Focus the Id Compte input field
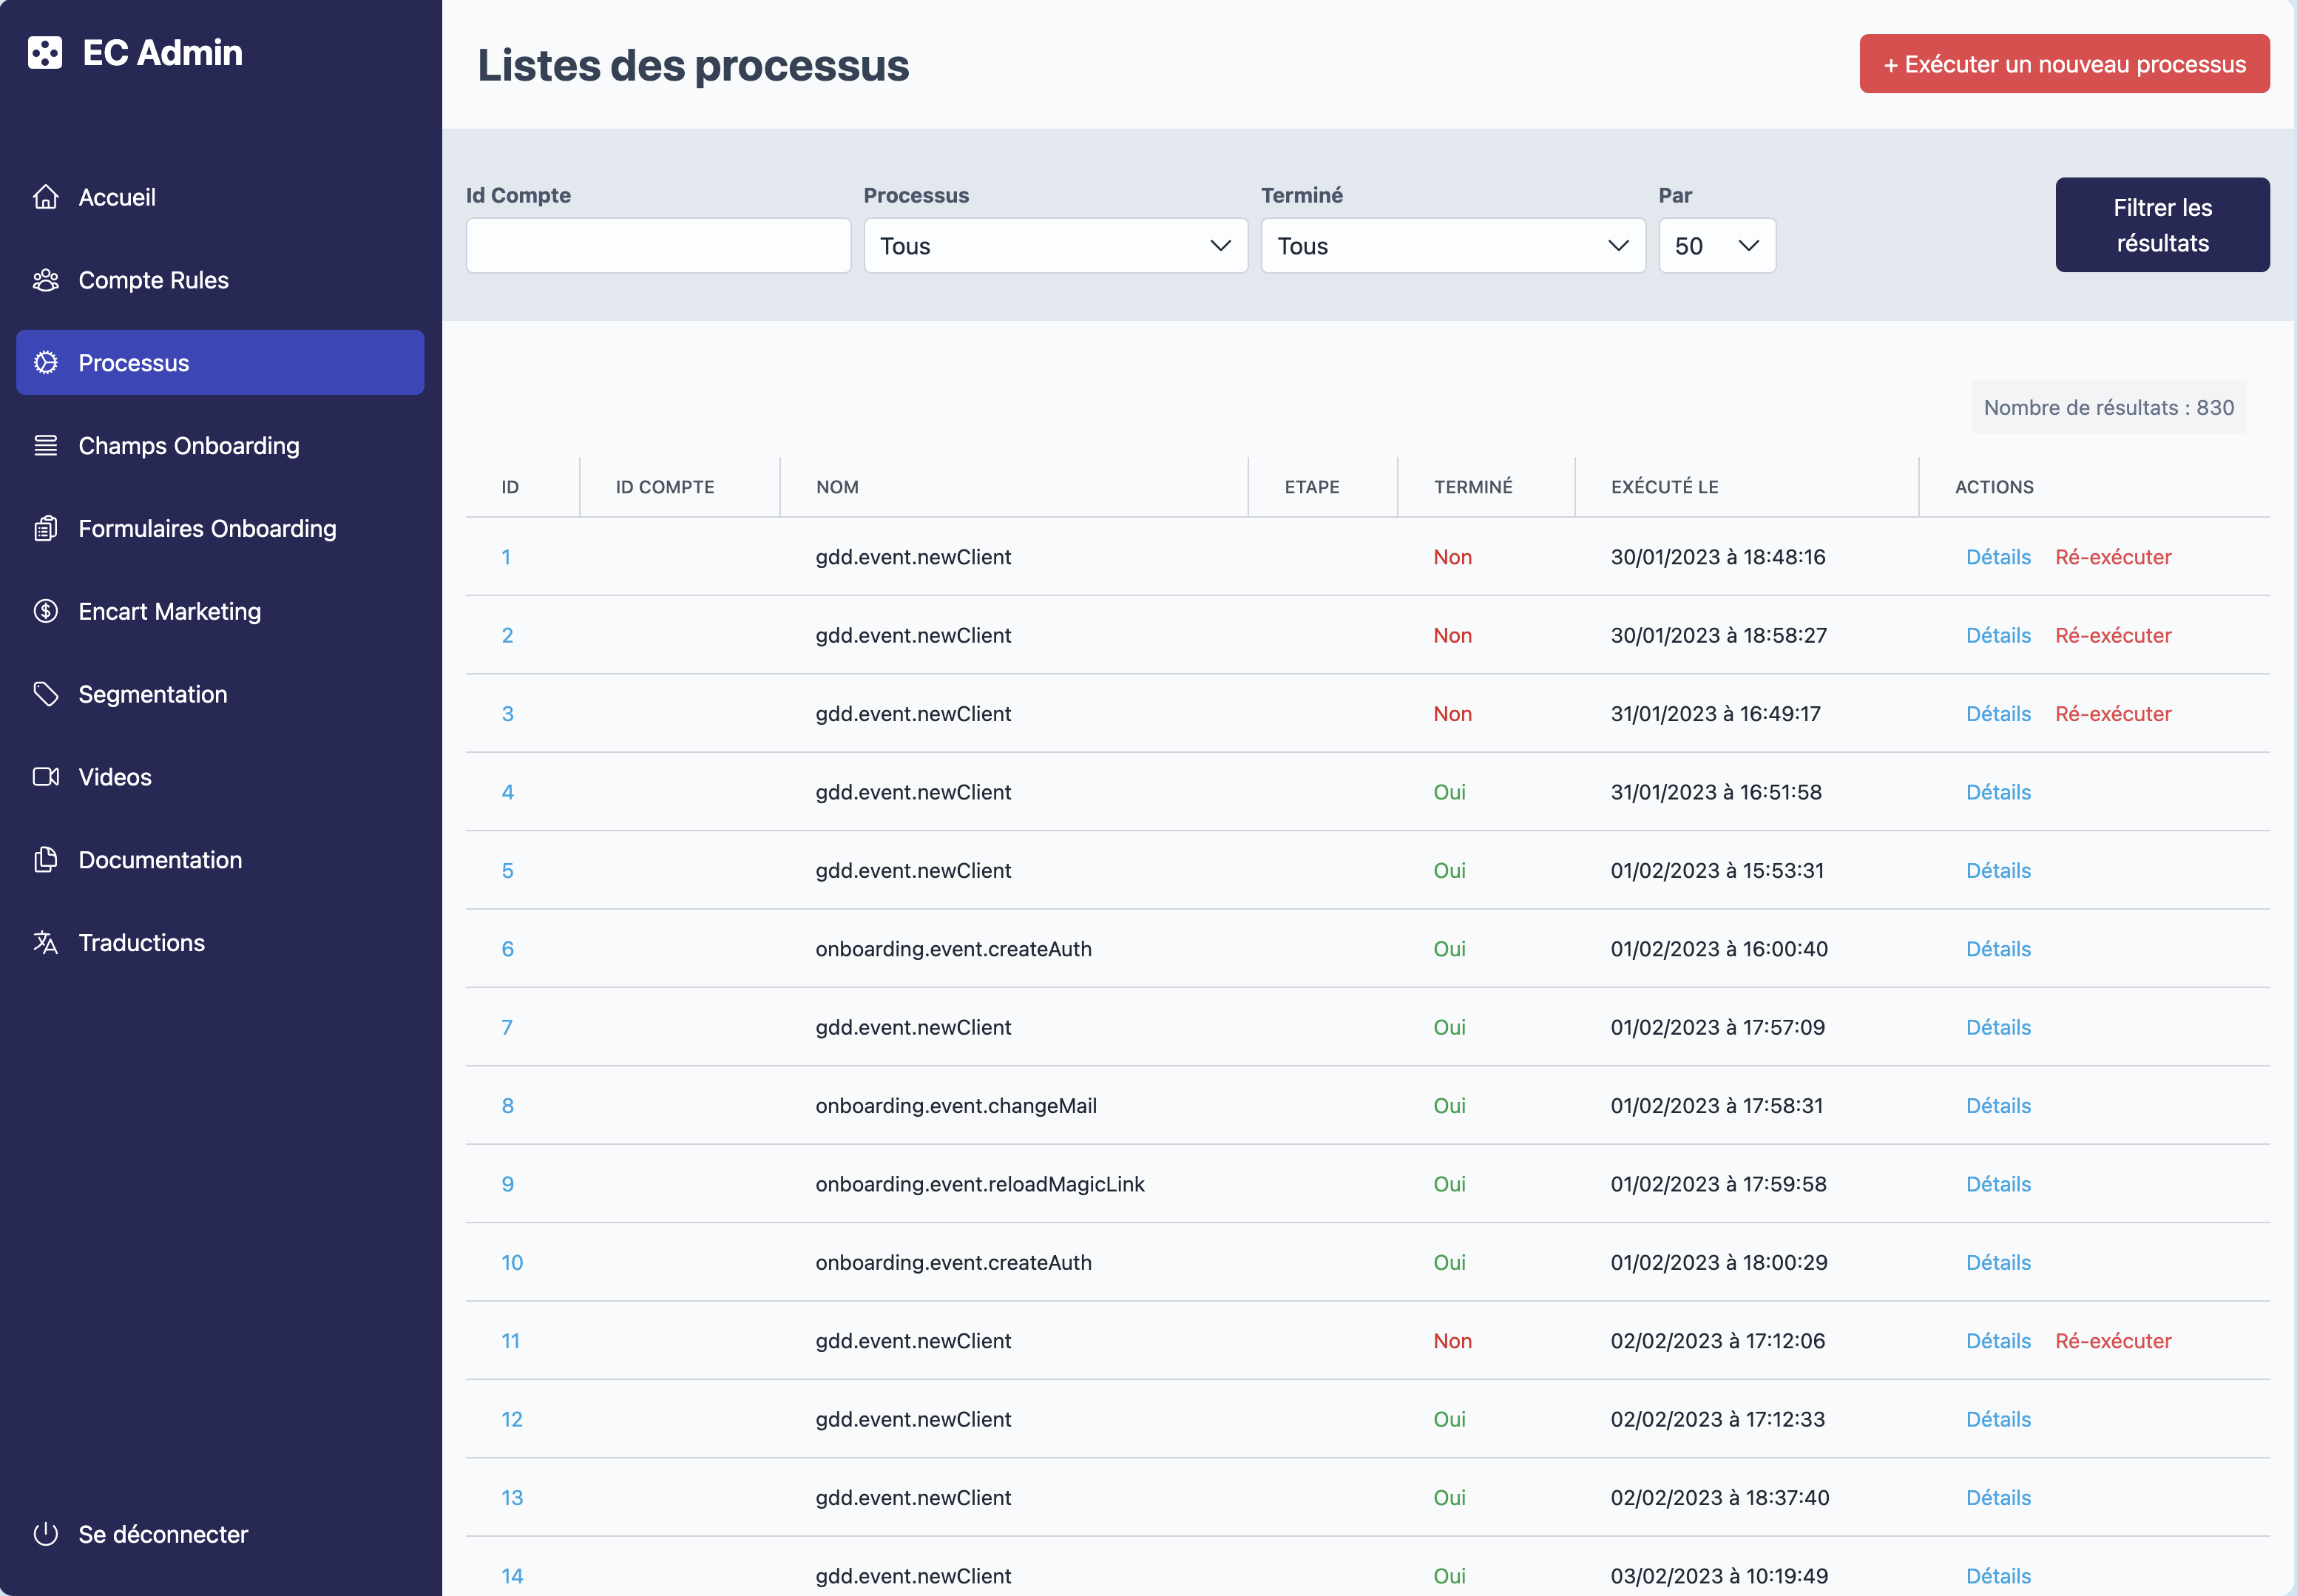This screenshot has height=1596, width=2297. 658,246
